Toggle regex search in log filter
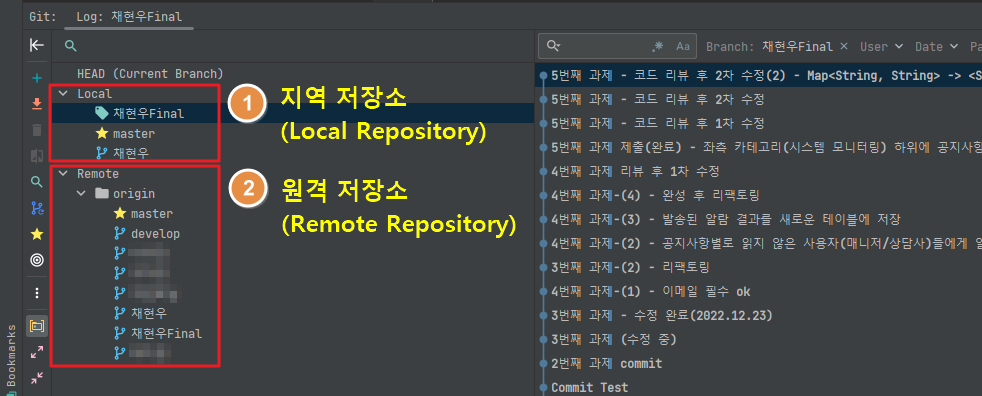Image resolution: width=982 pixels, height=396 pixels. coord(658,46)
